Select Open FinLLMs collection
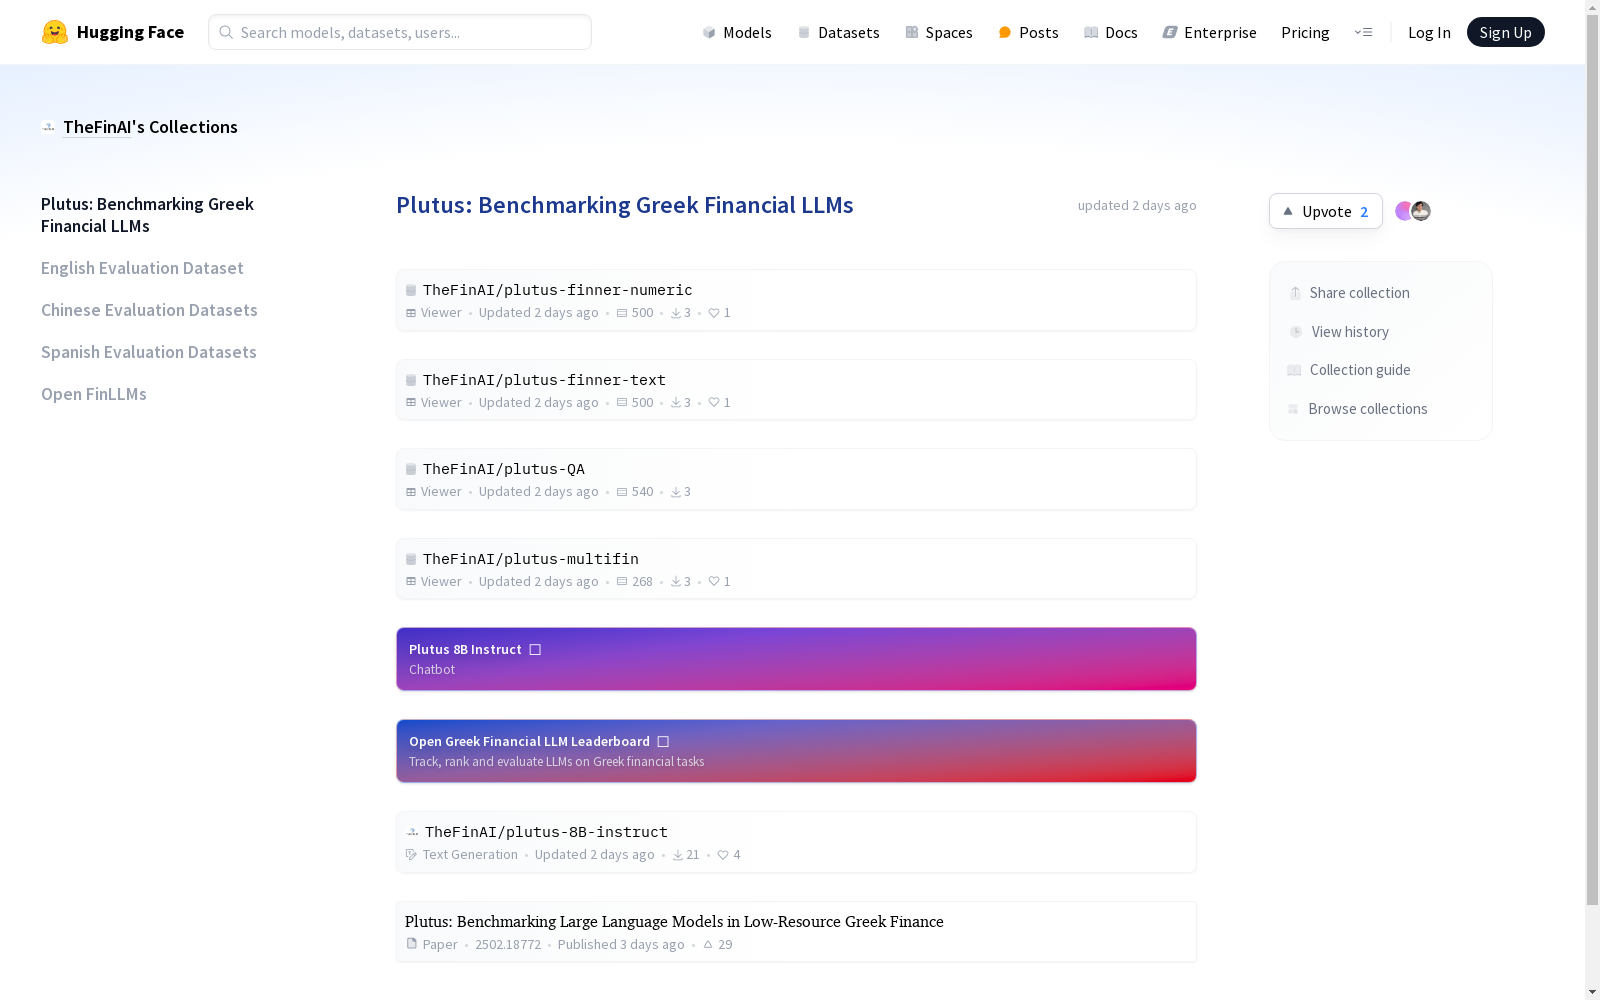 [94, 394]
